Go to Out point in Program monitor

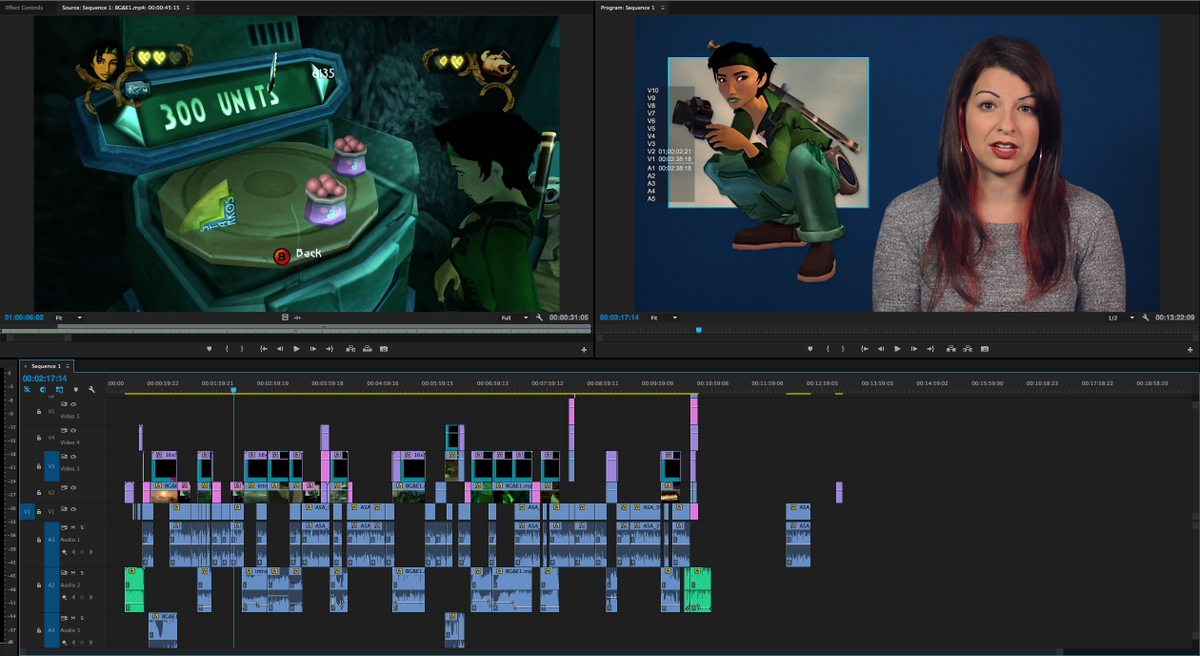tap(931, 349)
